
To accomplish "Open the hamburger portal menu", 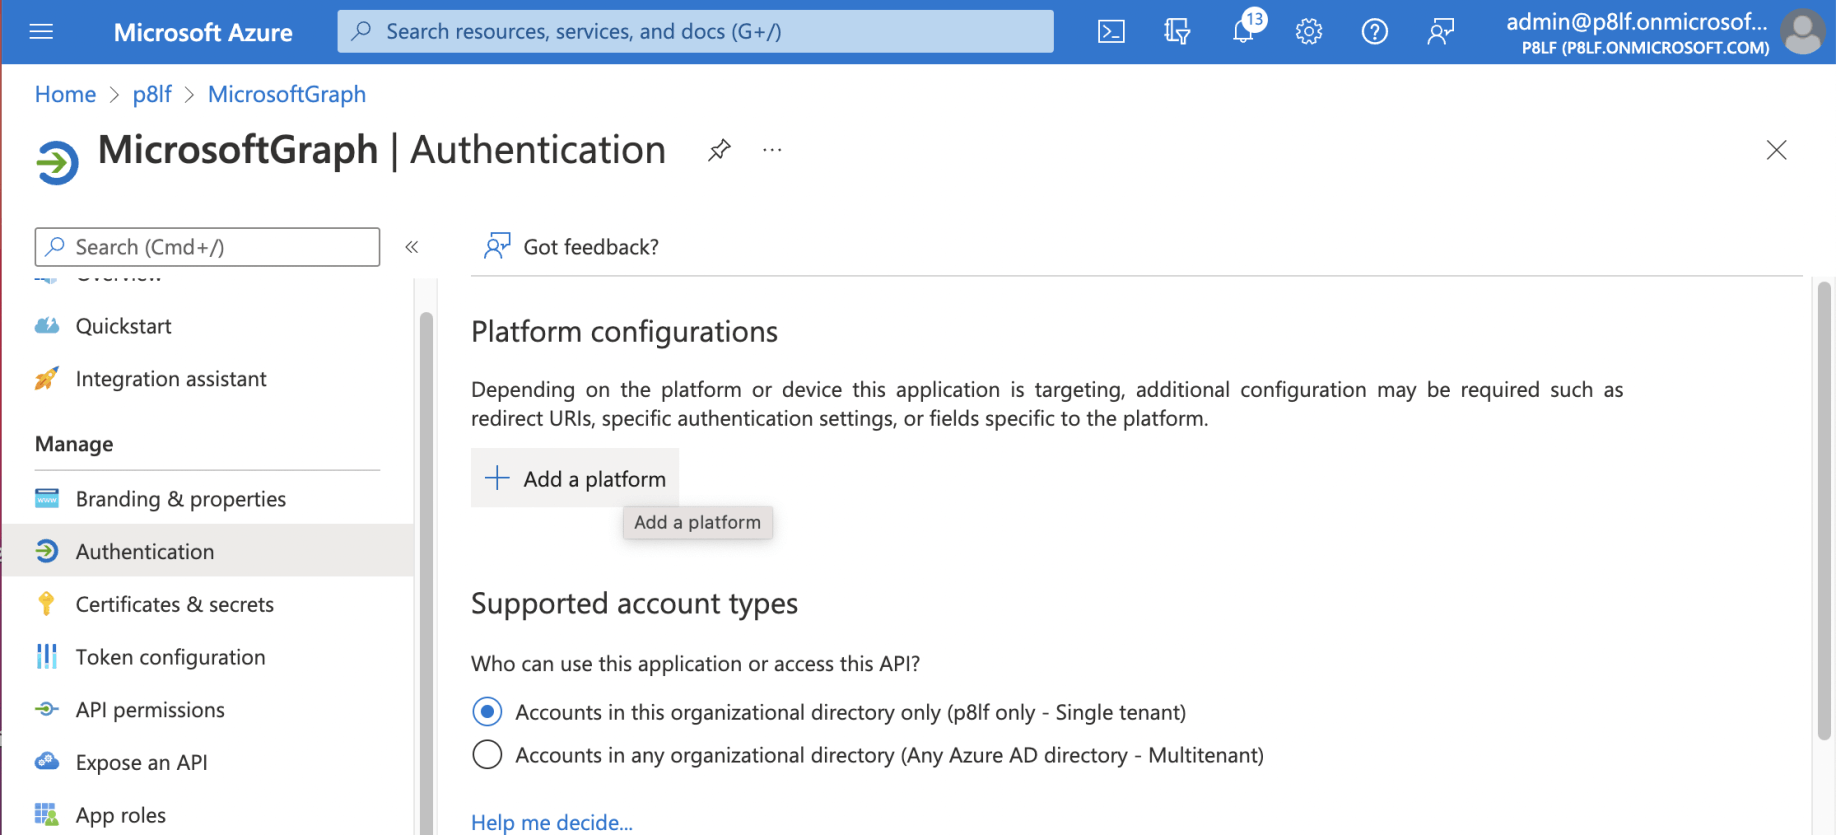I will click(x=41, y=32).
